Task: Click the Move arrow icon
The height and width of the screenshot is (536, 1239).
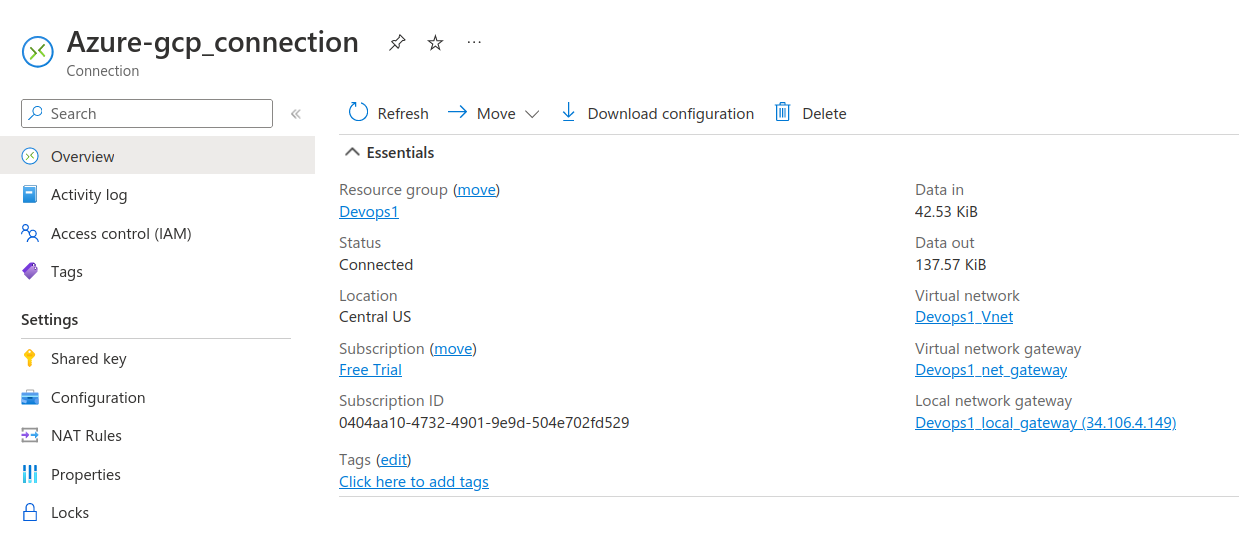Action: (x=457, y=112)
